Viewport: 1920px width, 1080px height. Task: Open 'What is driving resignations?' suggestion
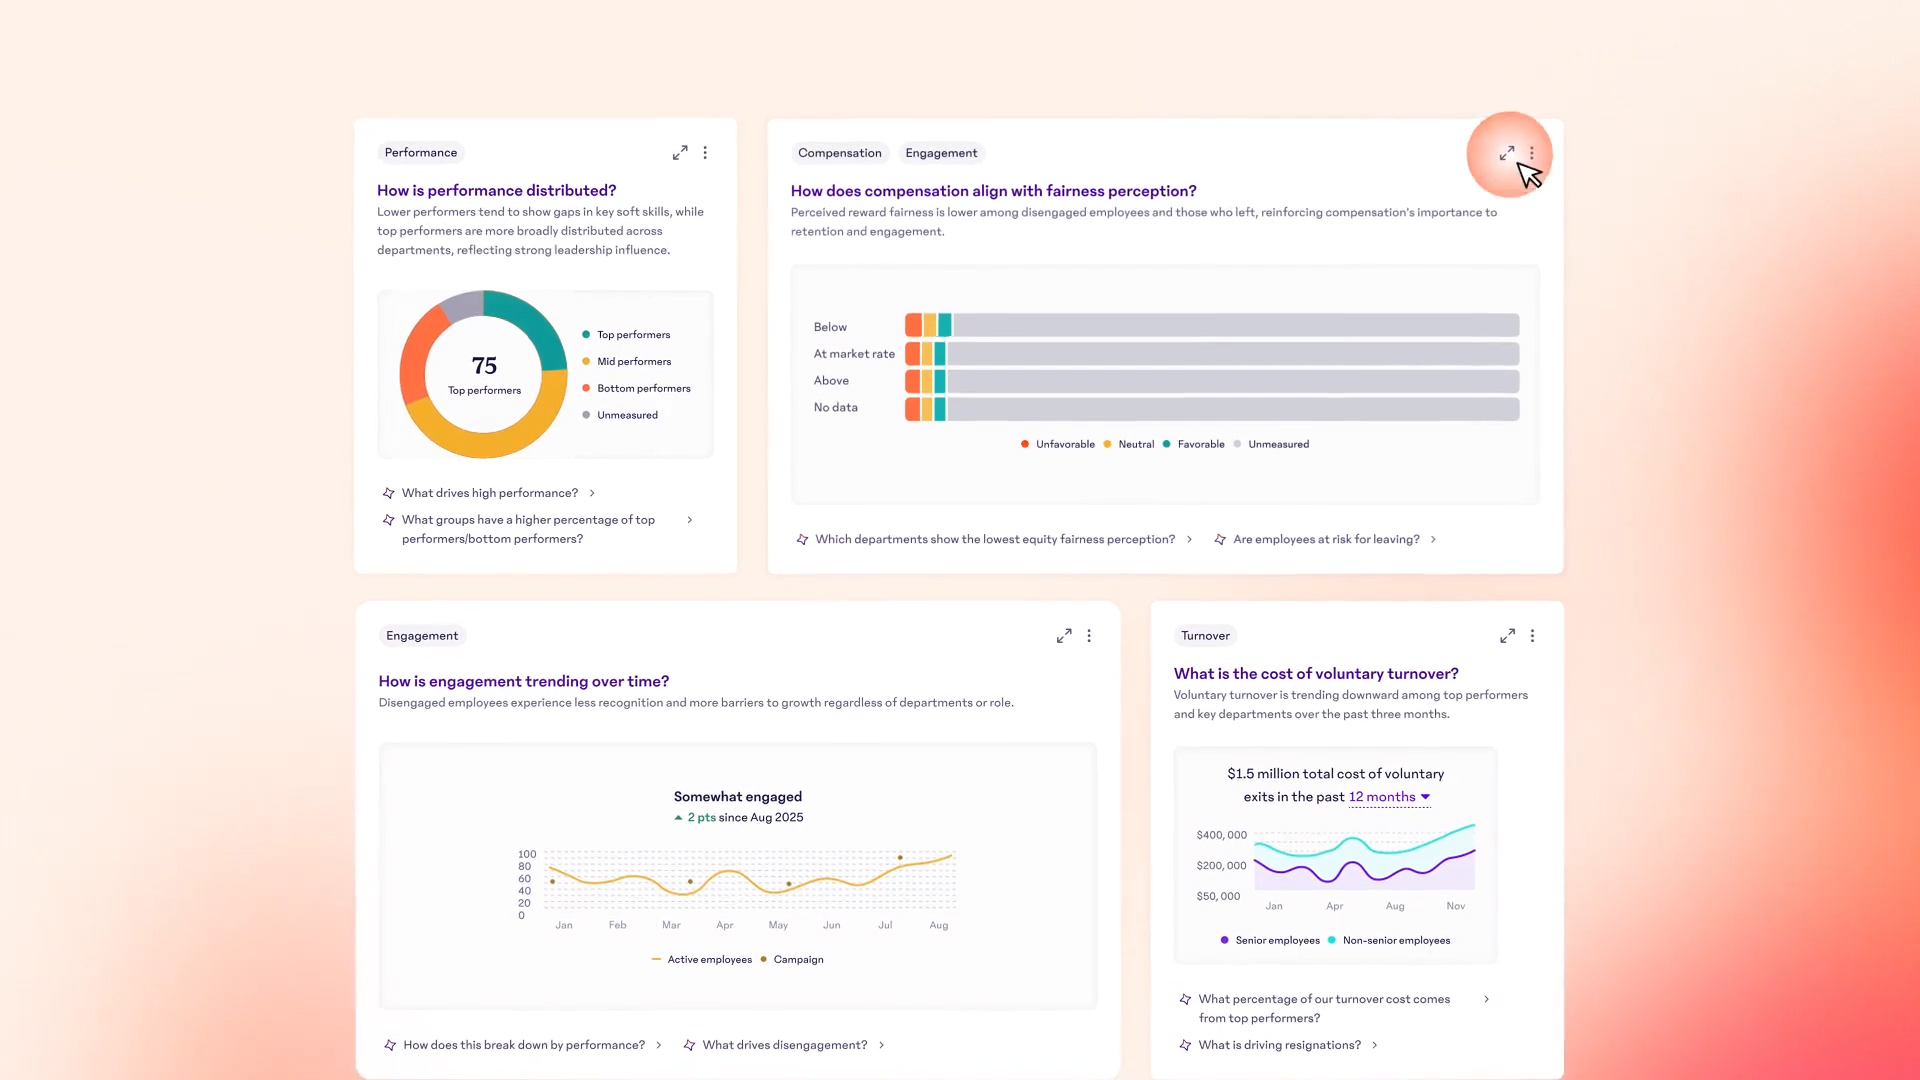pyautogui.click(x=1279, y=1045)
